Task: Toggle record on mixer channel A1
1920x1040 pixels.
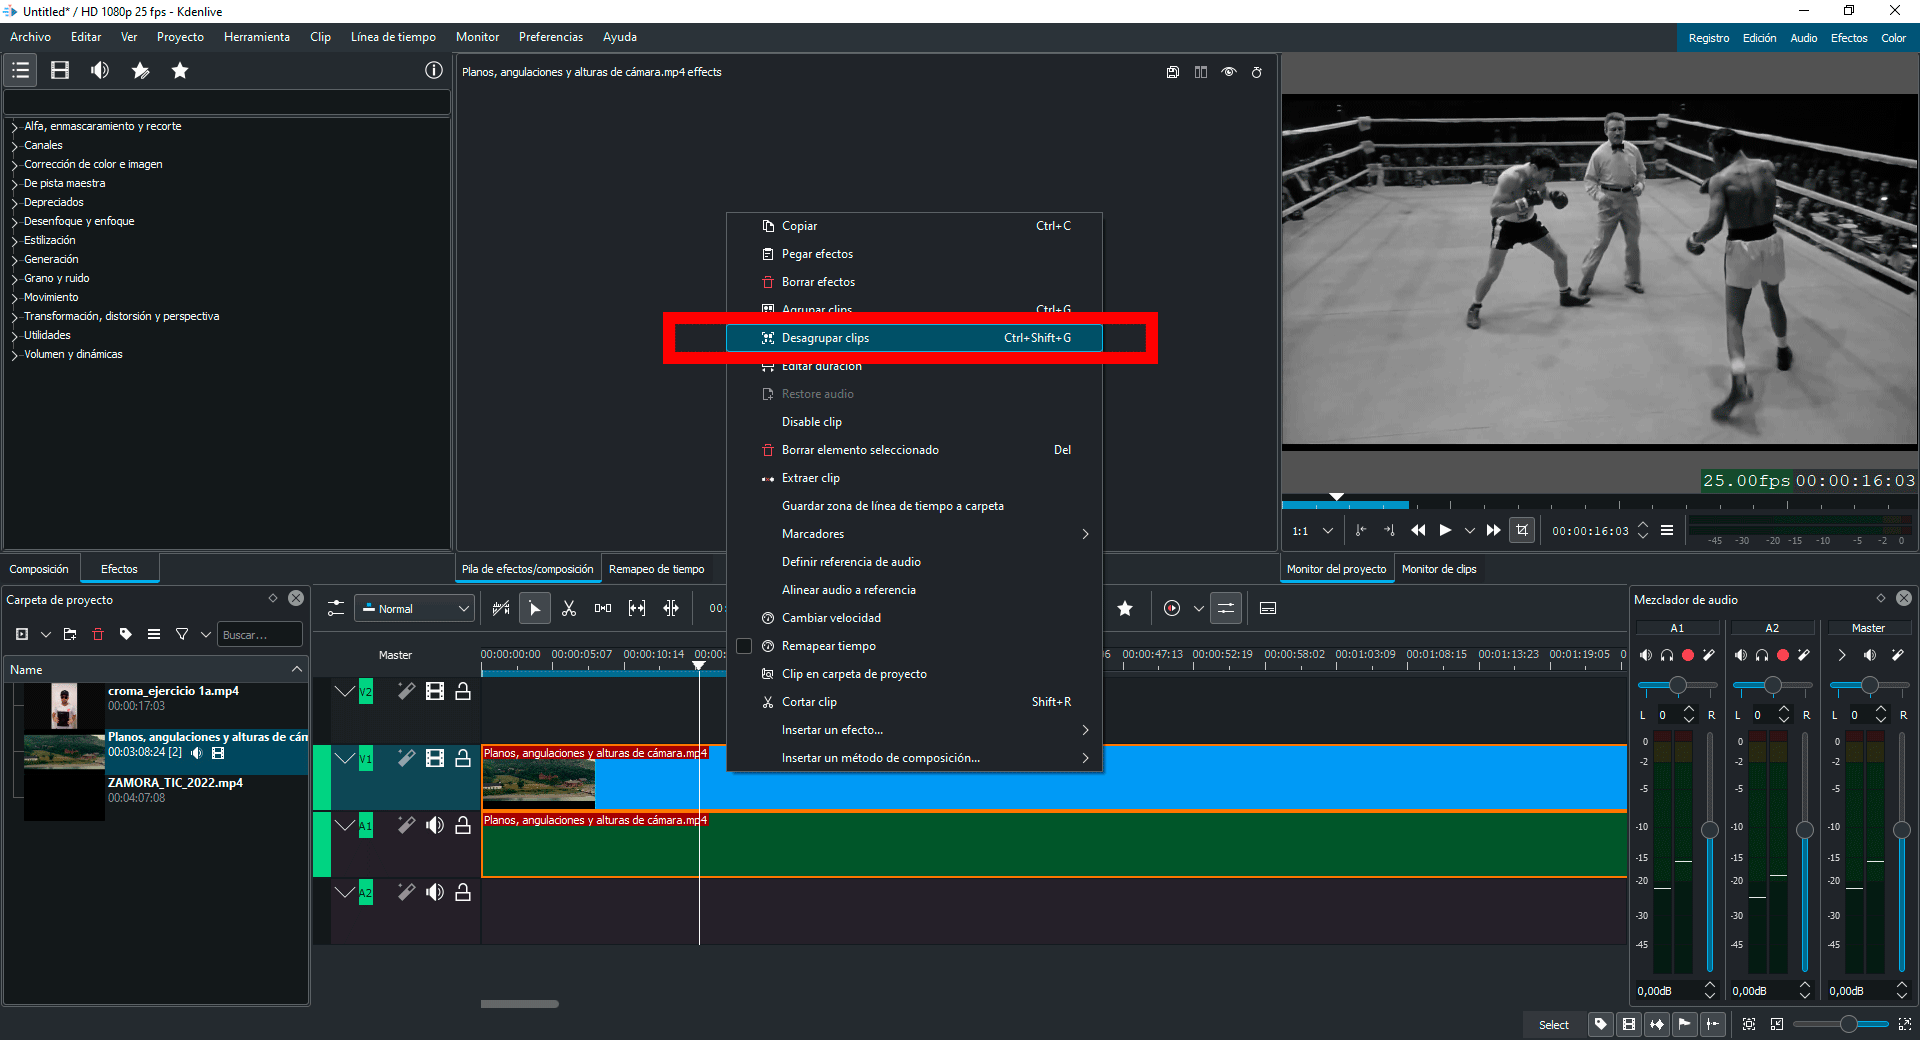Action: [1688, 655]
